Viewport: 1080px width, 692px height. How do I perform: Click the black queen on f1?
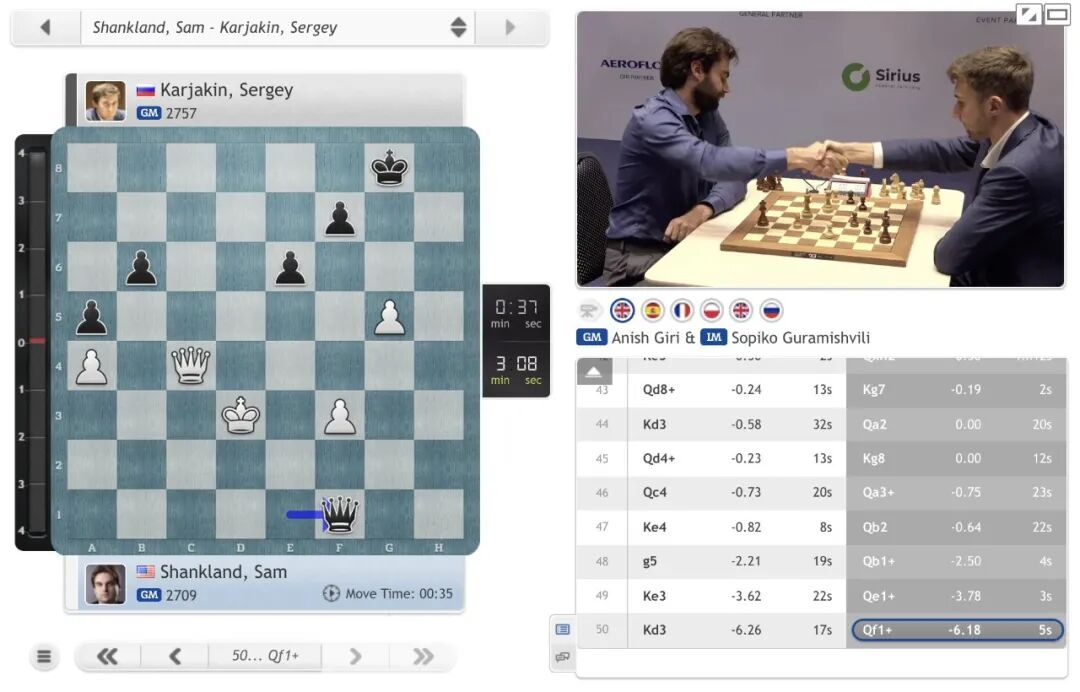[x=340, y=514]
